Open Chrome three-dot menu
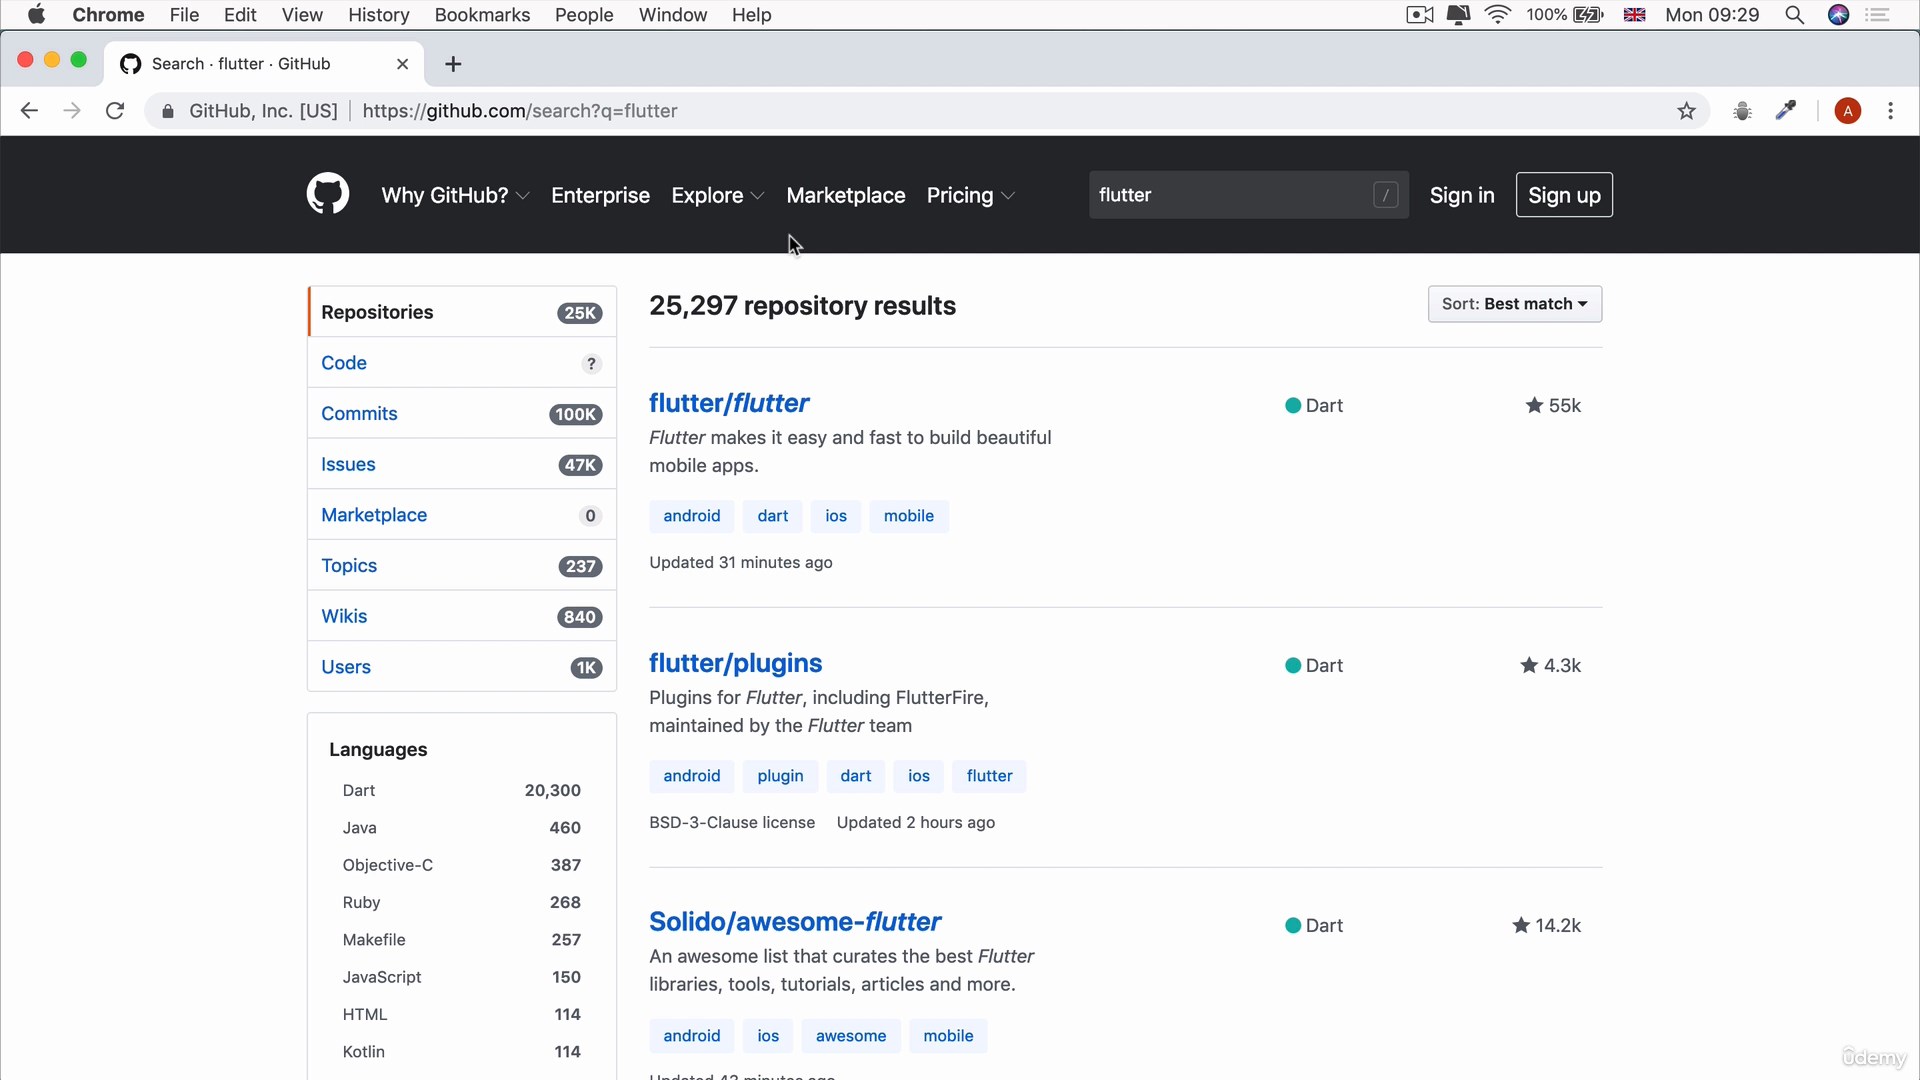 (1890, 111)
